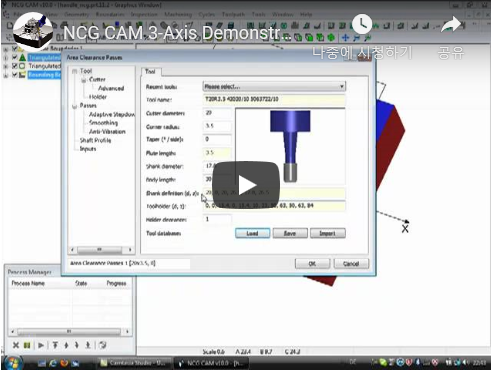This screenshot has width=493, height=372.
Task: Toggle the green Triangulated surface checkbox
Action: coord(15,57)
